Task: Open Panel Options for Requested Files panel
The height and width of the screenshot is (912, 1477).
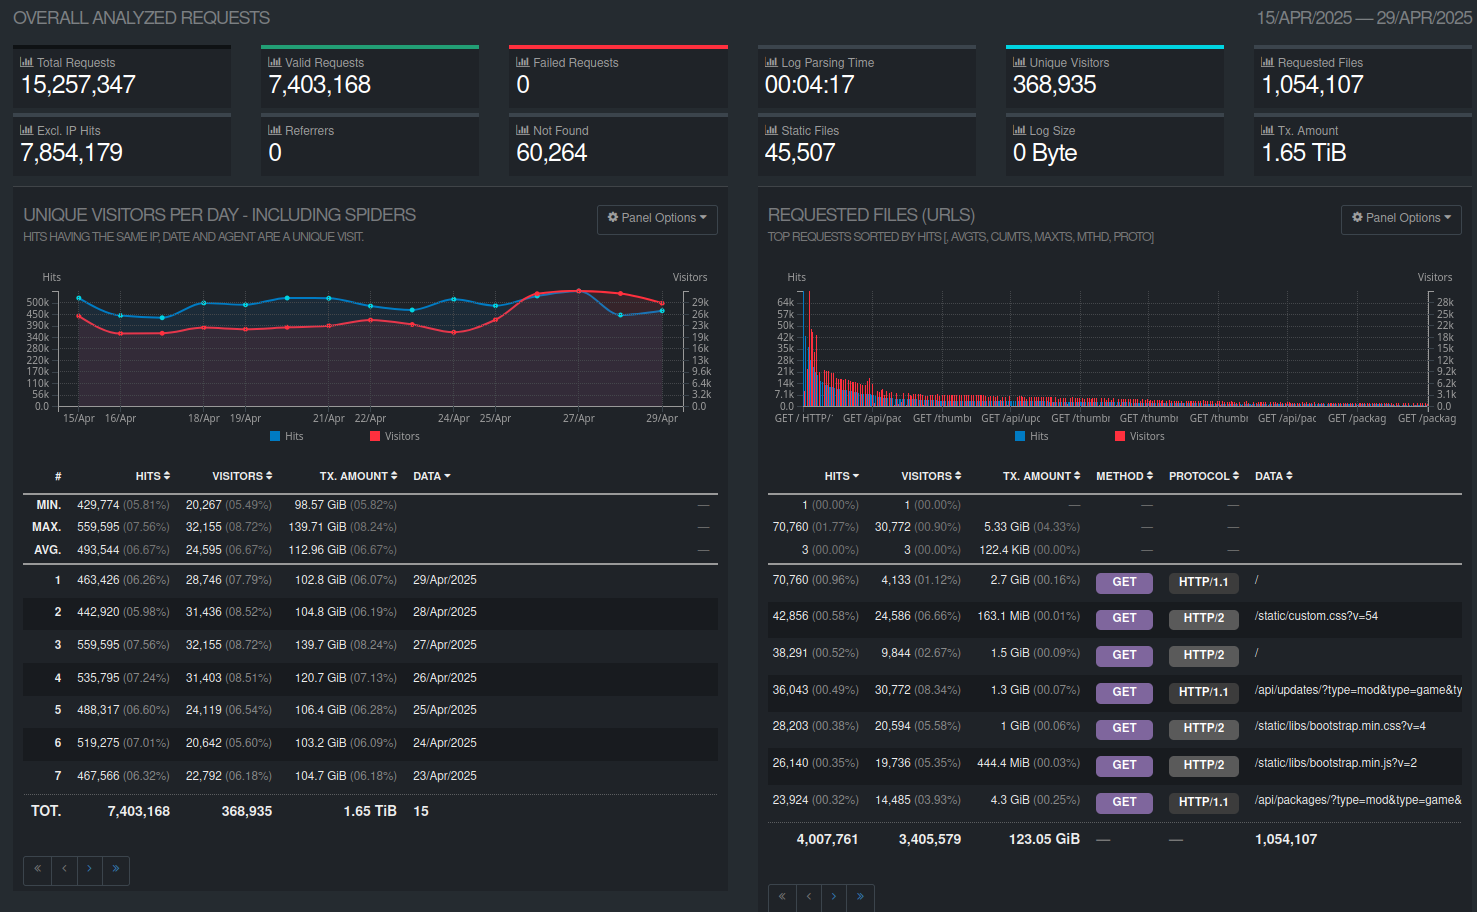Action: [1401, 218]
